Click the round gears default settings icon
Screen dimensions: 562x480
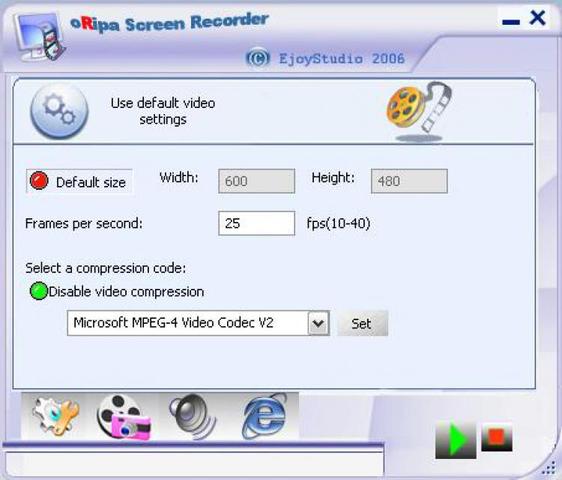coord(59,111)
